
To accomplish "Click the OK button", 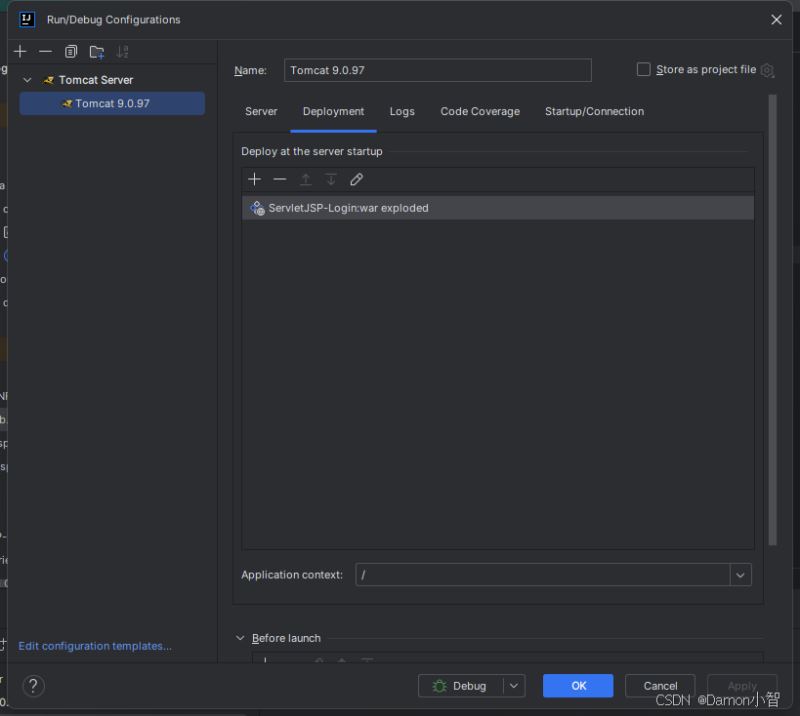I will click(578, 686).
